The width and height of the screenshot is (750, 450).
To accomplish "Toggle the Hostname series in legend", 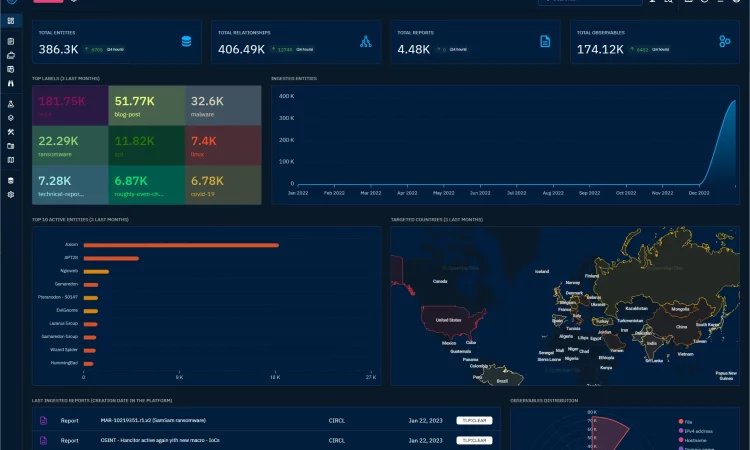I will (x=692, y=440).
